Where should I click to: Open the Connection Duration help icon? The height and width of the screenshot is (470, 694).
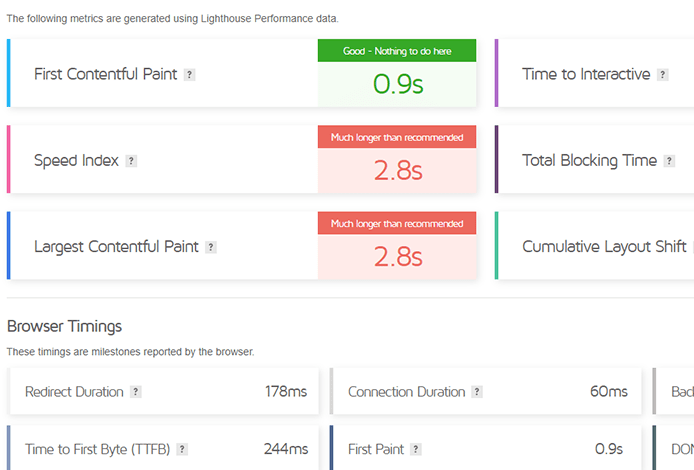[x=477, y=392]
